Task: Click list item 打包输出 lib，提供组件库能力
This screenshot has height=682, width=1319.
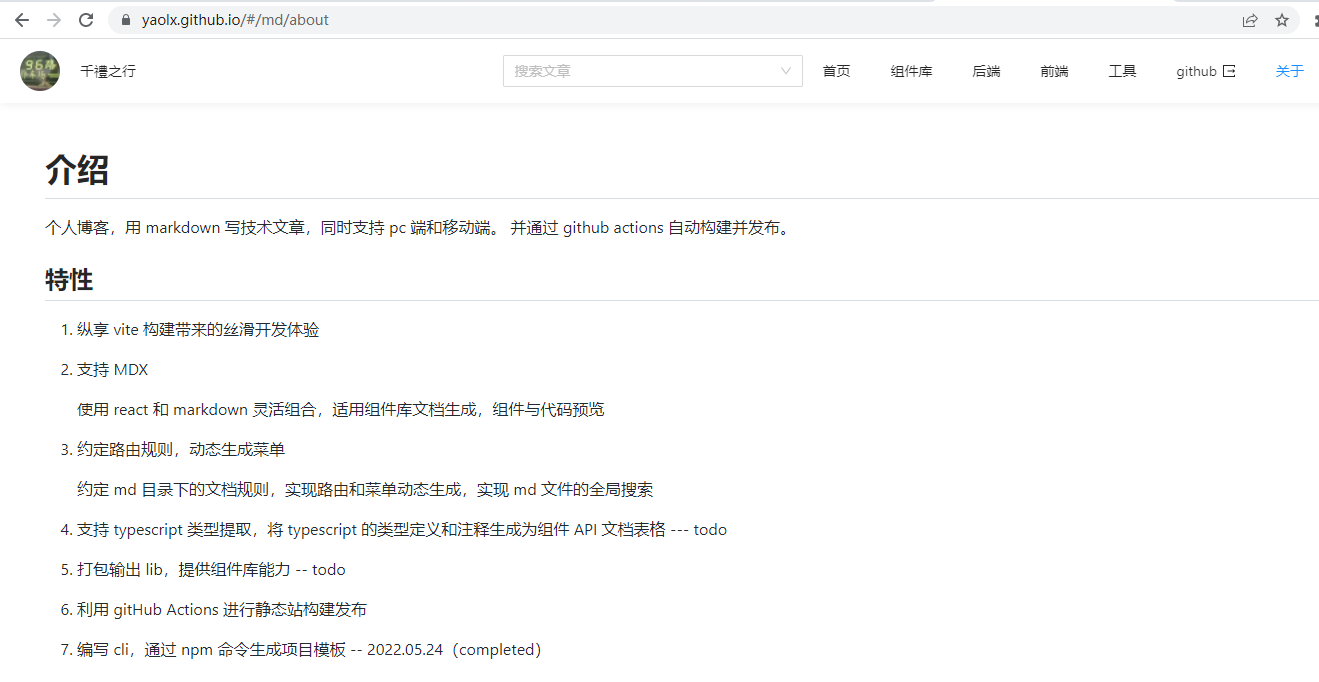Action: click(x=211, y=570)
